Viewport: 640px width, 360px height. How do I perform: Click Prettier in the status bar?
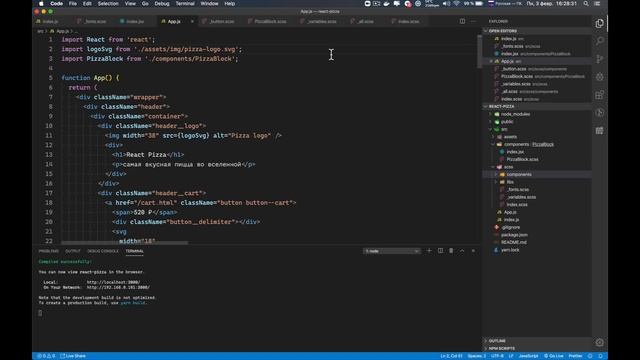[575, 356]
